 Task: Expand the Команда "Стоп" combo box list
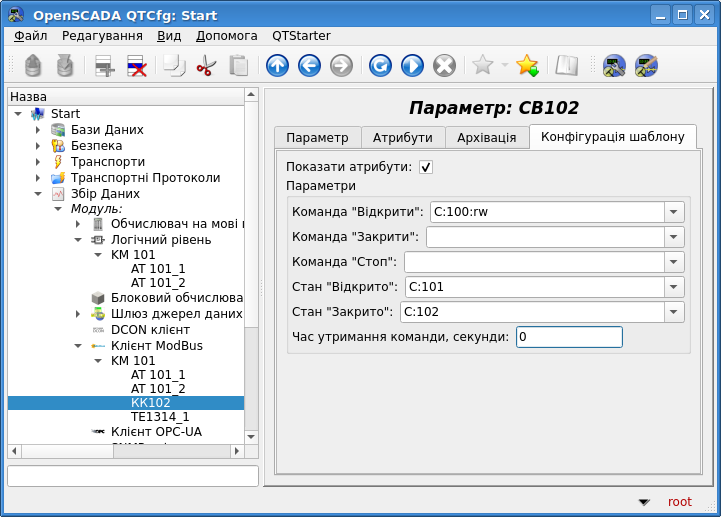[674, 262]
